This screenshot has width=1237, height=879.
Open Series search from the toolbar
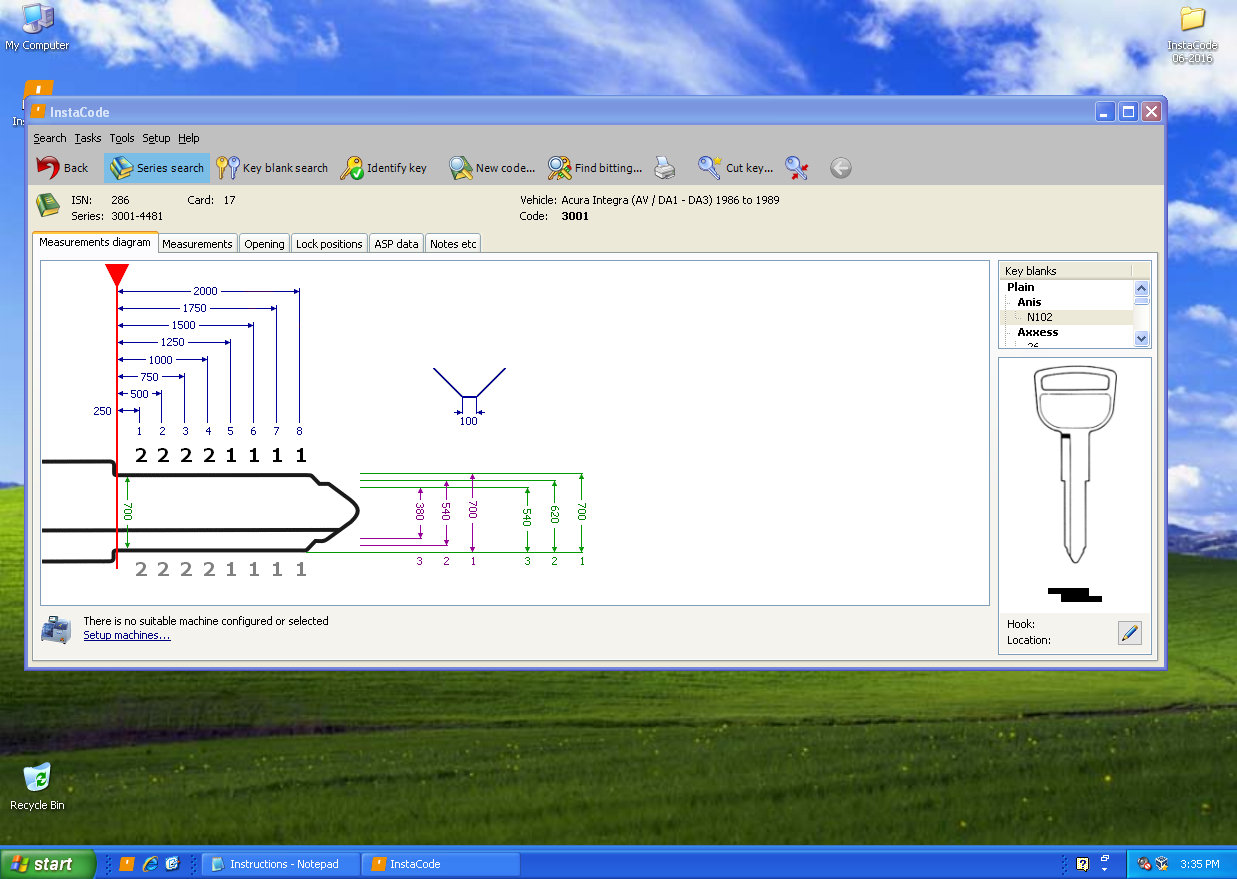(156, 168)
